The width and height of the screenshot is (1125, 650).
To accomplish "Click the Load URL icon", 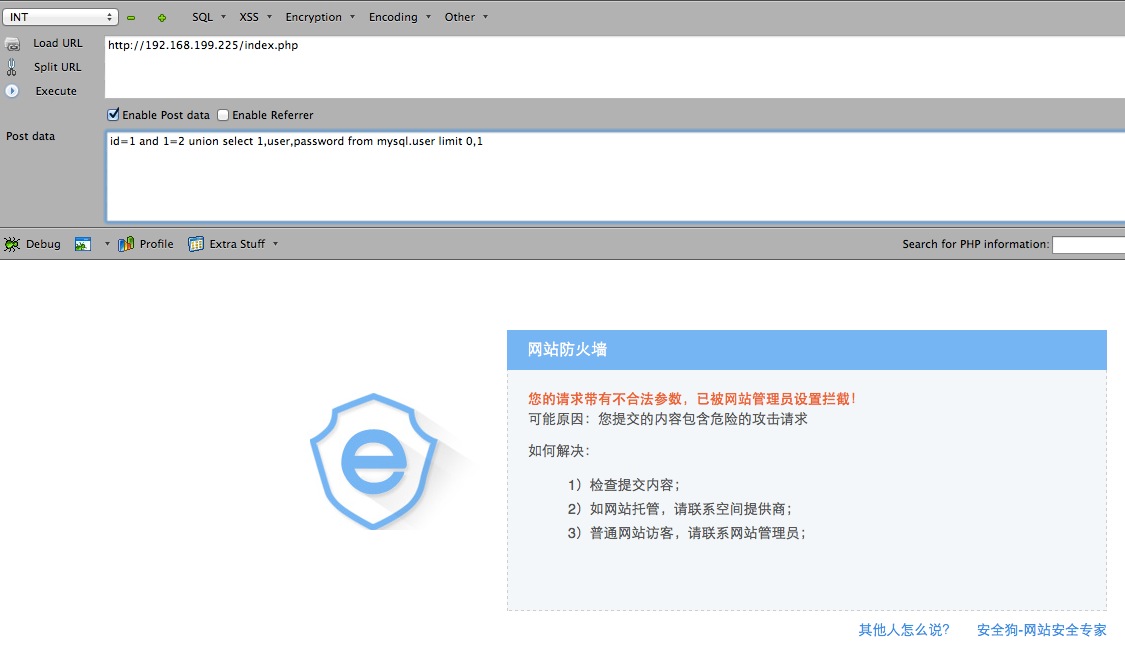I will tap(12, 44).
